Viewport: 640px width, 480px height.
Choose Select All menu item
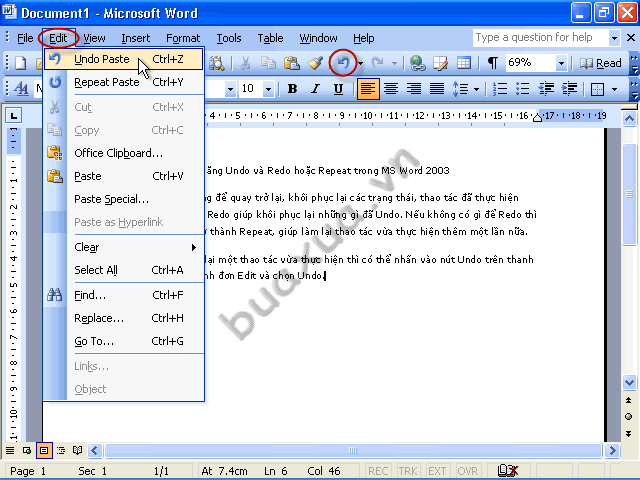[x=124, y=270]
